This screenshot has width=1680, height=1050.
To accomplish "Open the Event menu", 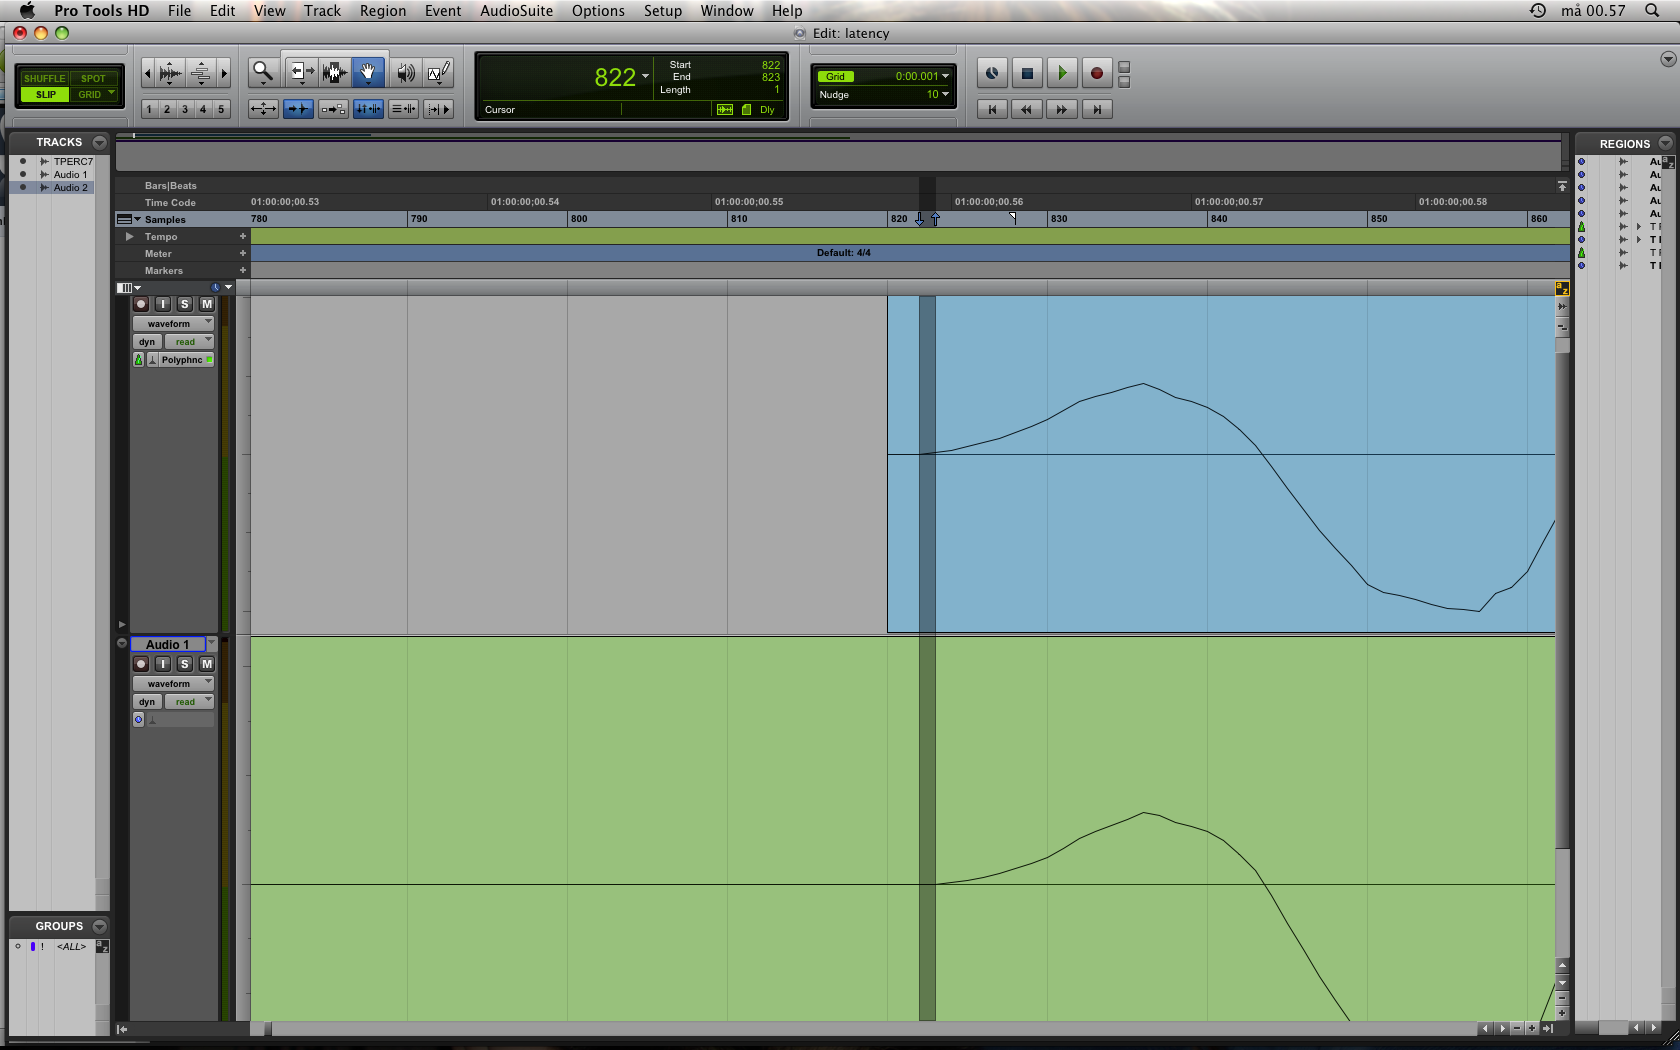I will click(443, 11).
